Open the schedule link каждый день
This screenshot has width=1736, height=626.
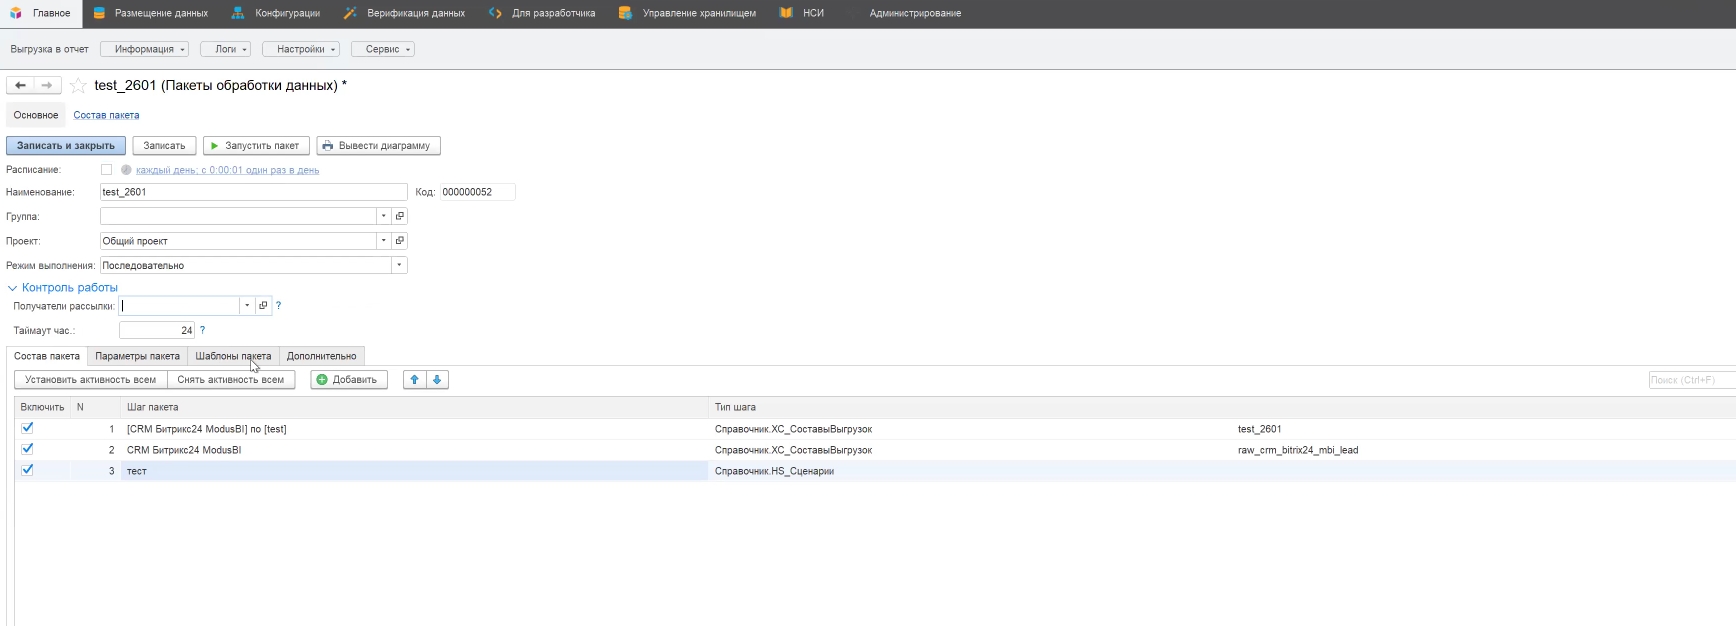coord(227,170)
